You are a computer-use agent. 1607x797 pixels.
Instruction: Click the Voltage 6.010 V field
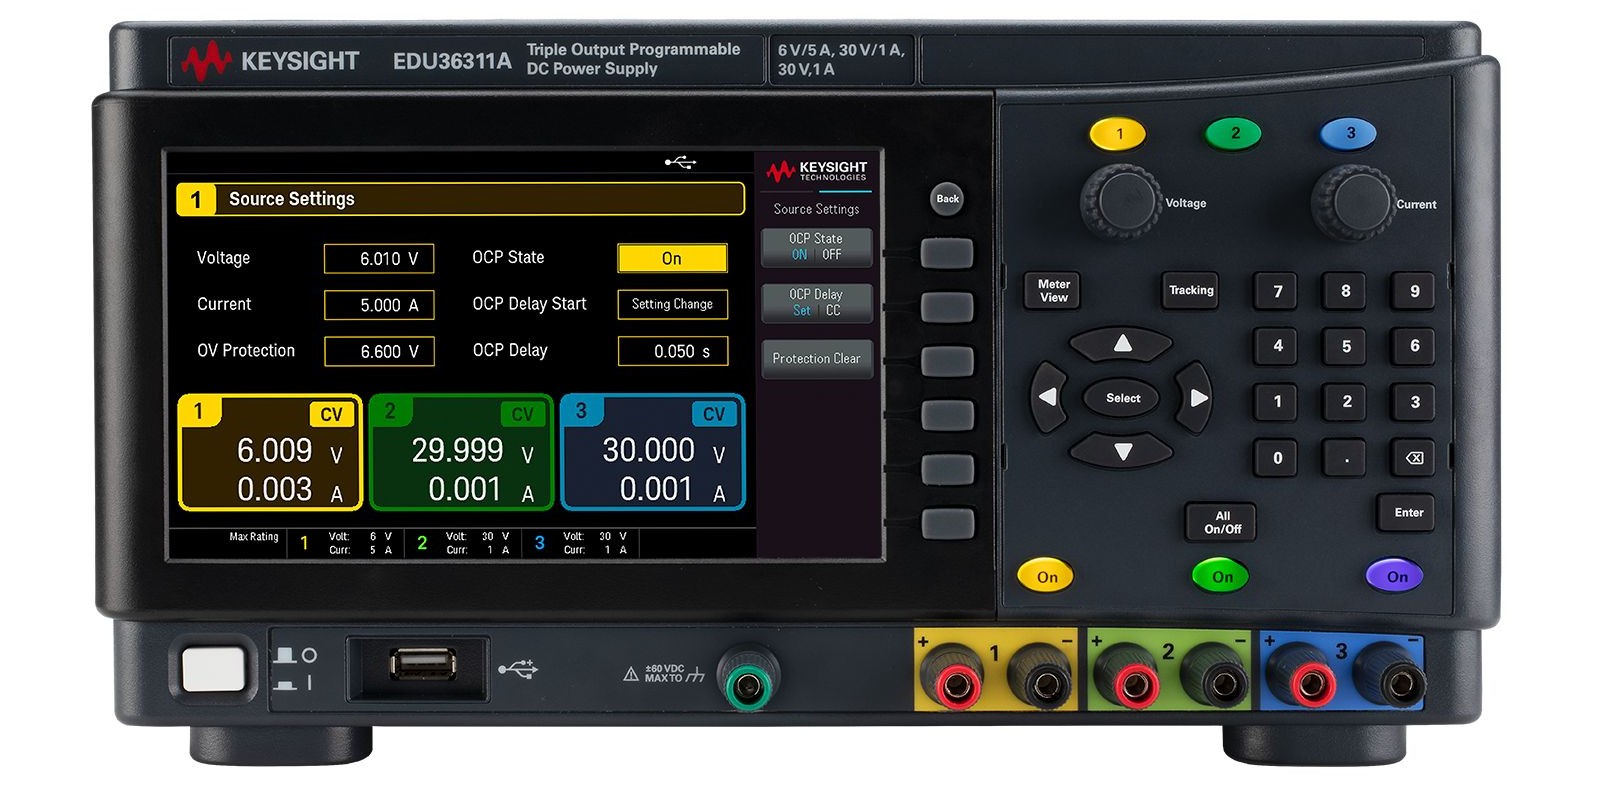pos(379,259)
